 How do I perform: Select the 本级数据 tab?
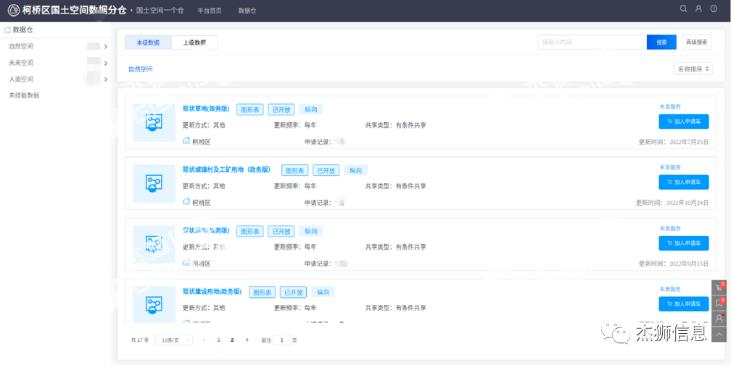point(148,42)
